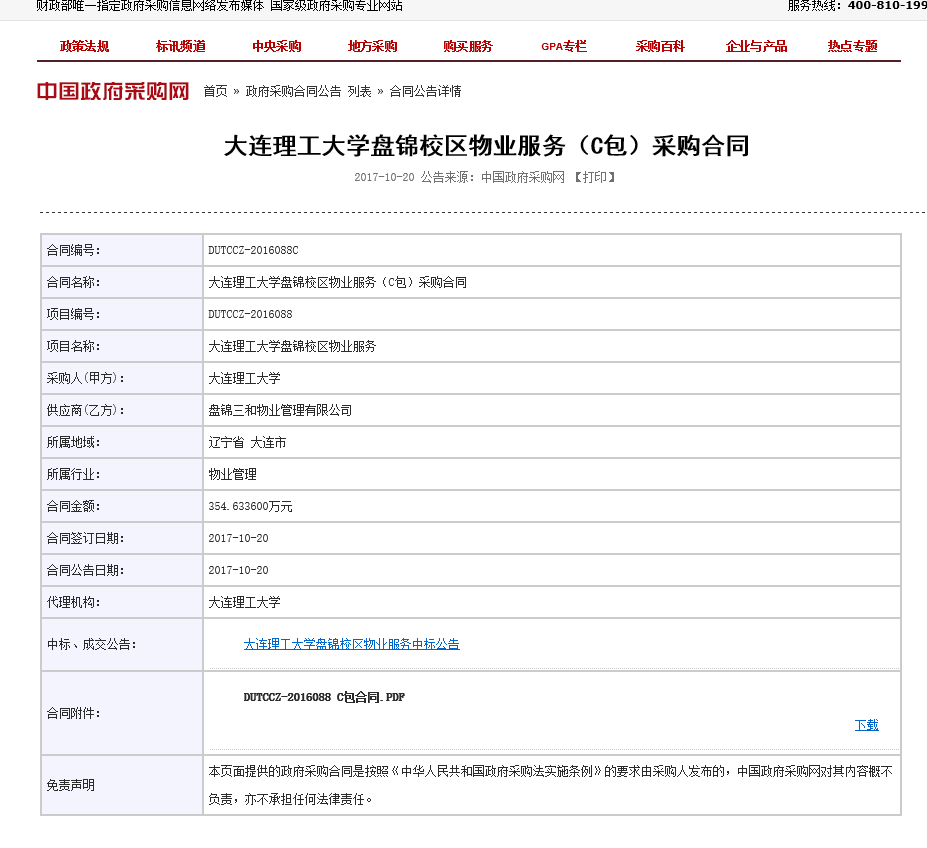Open the 采购百科 section
Screen dimensions: 927x848
(x=660, y=46)
